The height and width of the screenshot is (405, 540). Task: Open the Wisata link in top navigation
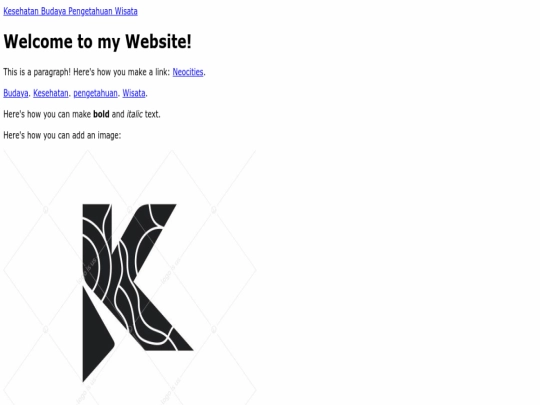tap(126, 11)
